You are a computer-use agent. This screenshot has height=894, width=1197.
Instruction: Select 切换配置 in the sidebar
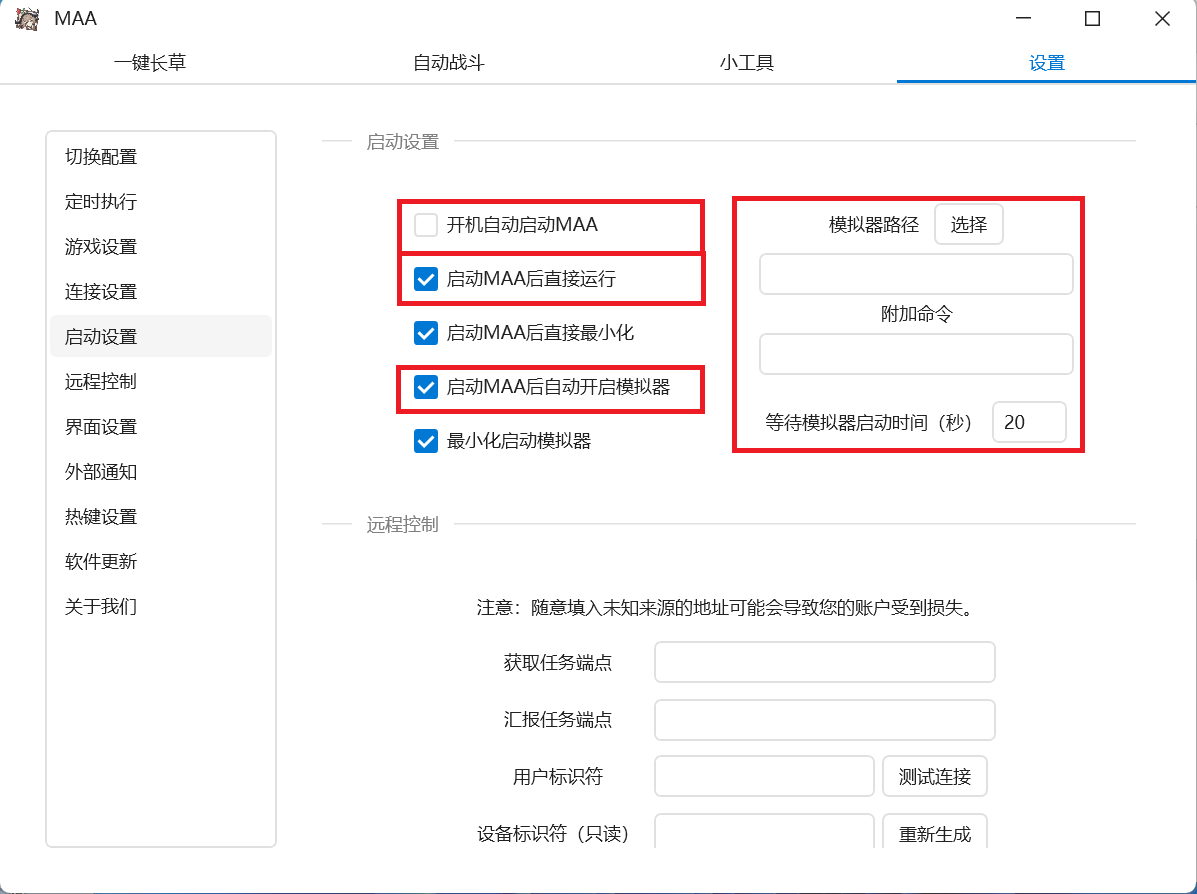(x=101, y=157)
